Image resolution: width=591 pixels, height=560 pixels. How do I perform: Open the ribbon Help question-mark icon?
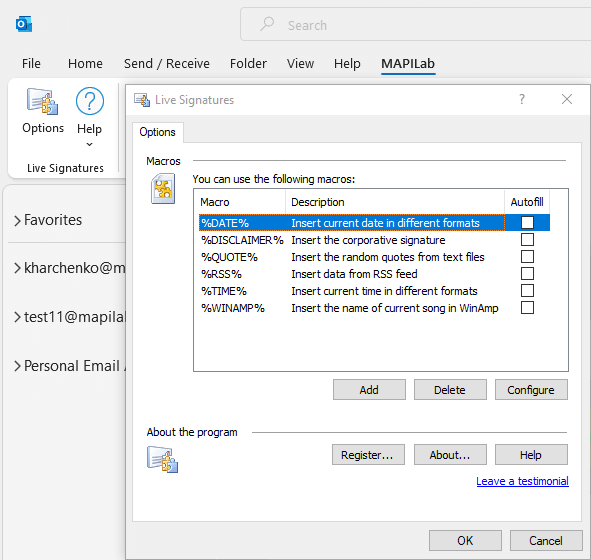(90, 101)
